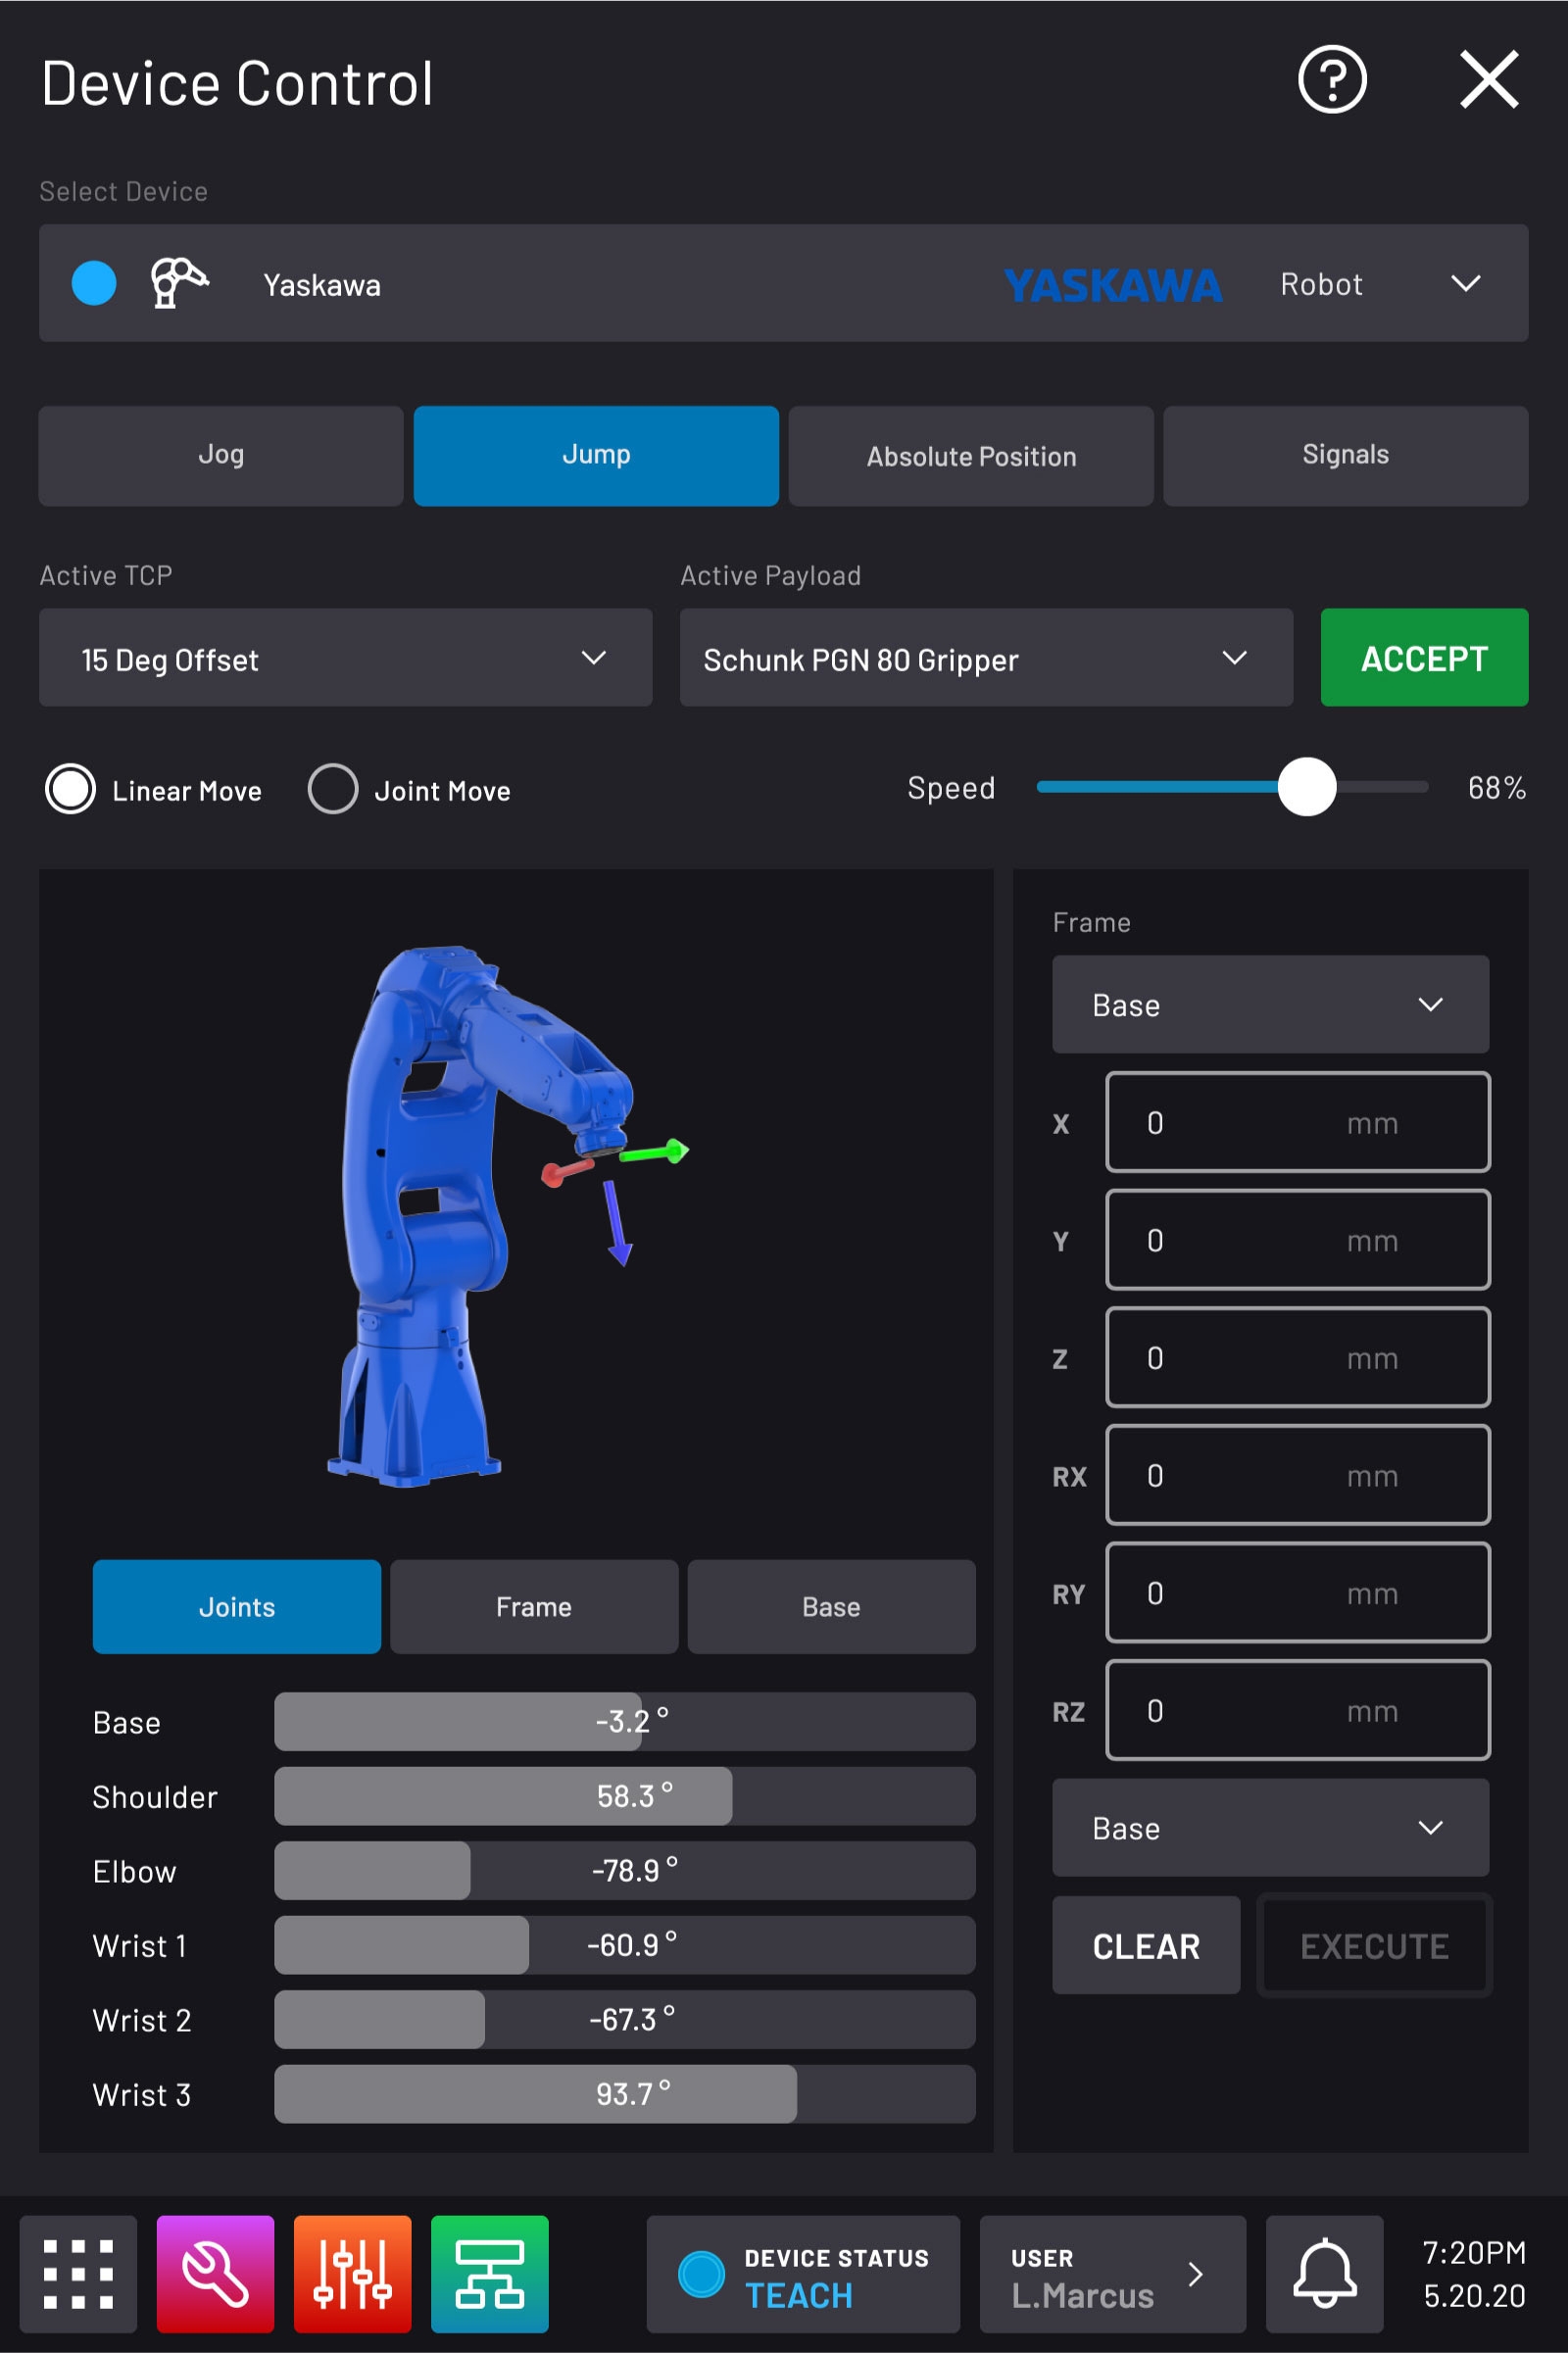1568x2353 pixels.
Task: Open the Active TCP 15 Deg Offset dropdown
Action: tap(345, 658)
